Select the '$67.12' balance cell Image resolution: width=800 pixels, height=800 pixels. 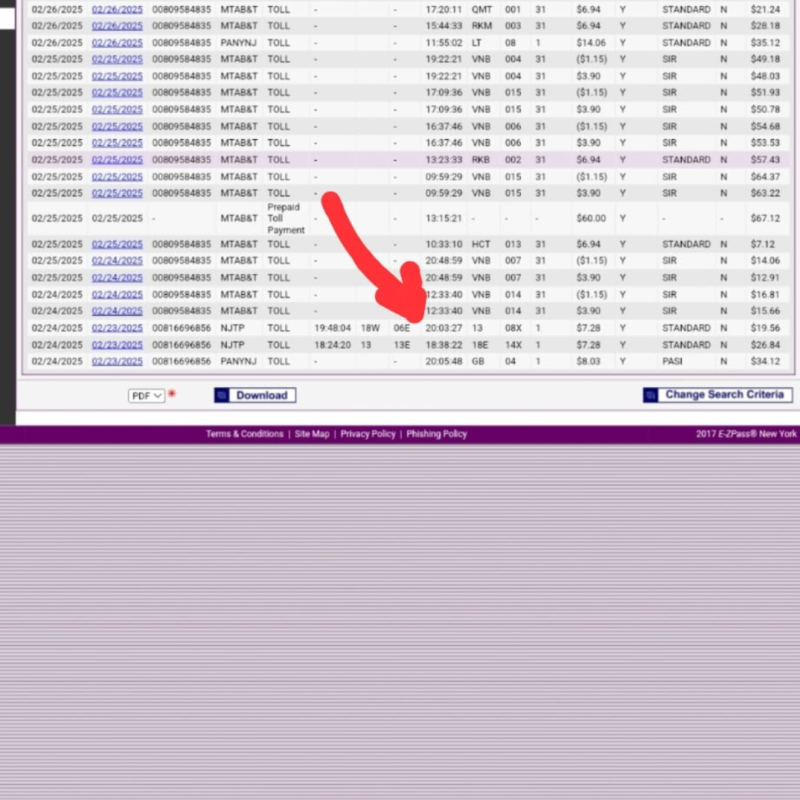(765, 218)
